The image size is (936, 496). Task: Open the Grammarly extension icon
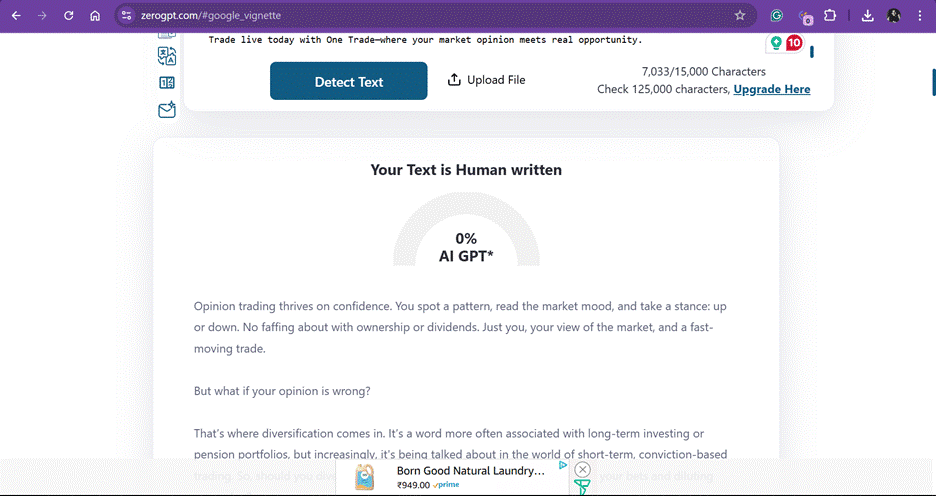click(777, 16)
